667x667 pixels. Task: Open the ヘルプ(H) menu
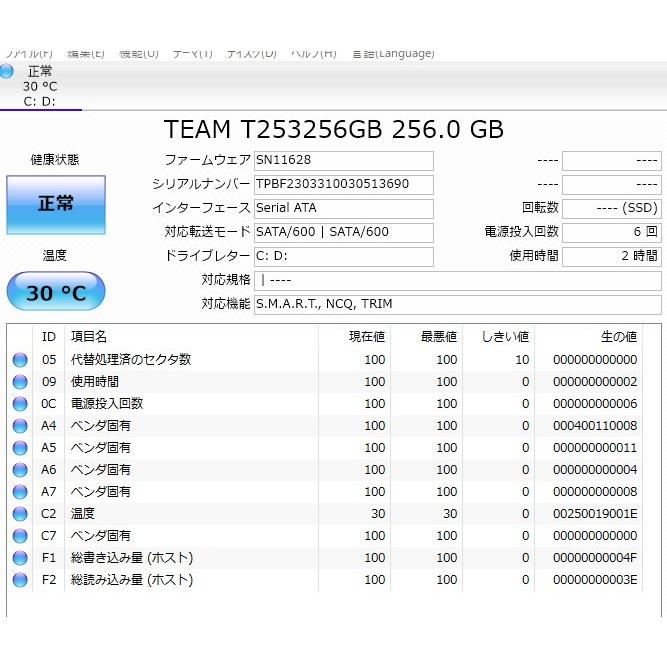[313, 53]
